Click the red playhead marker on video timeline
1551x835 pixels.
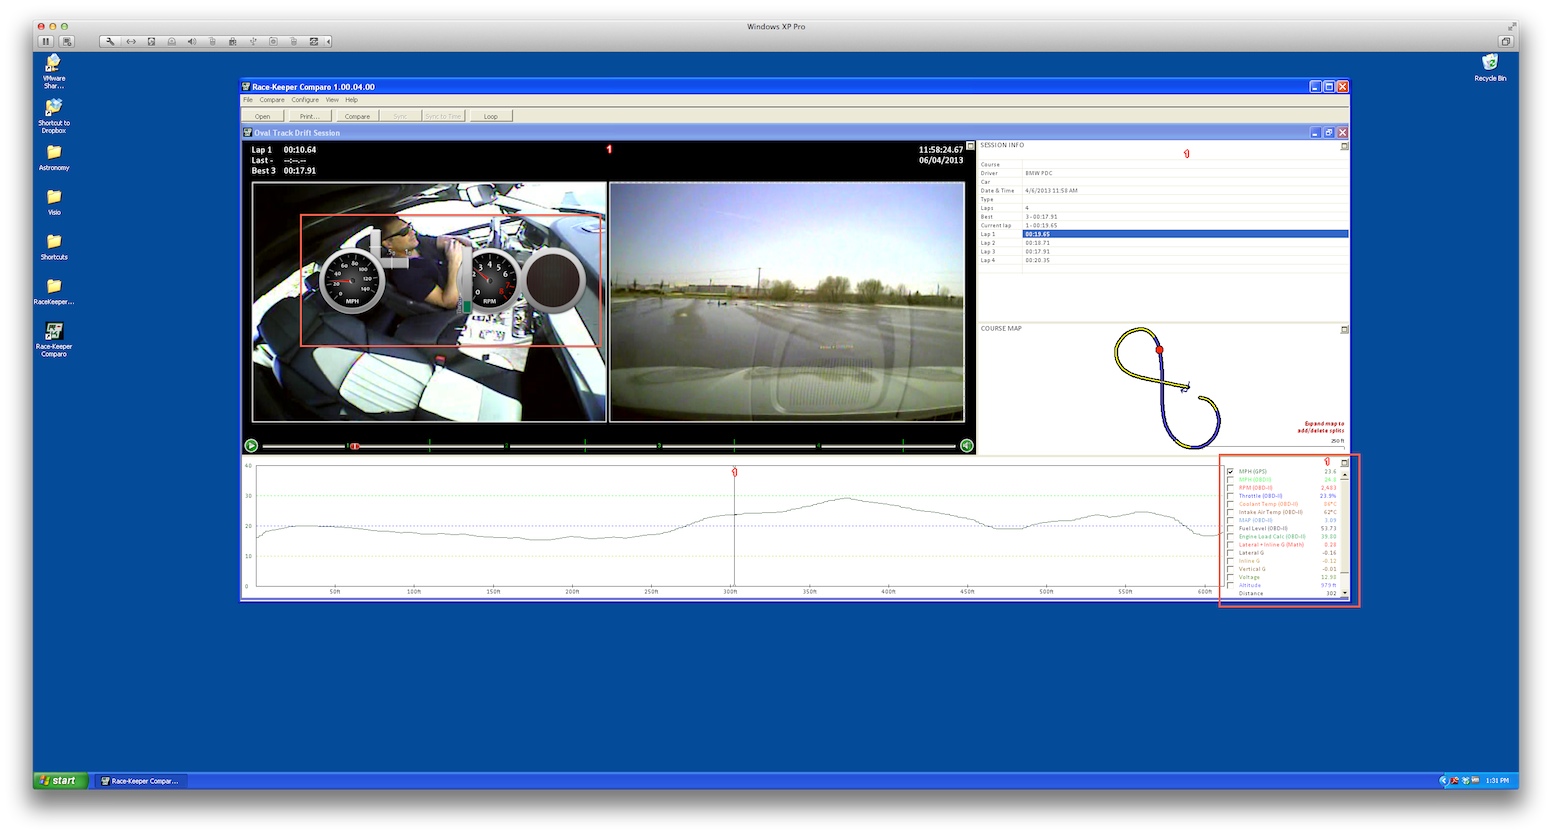(354, 446)
